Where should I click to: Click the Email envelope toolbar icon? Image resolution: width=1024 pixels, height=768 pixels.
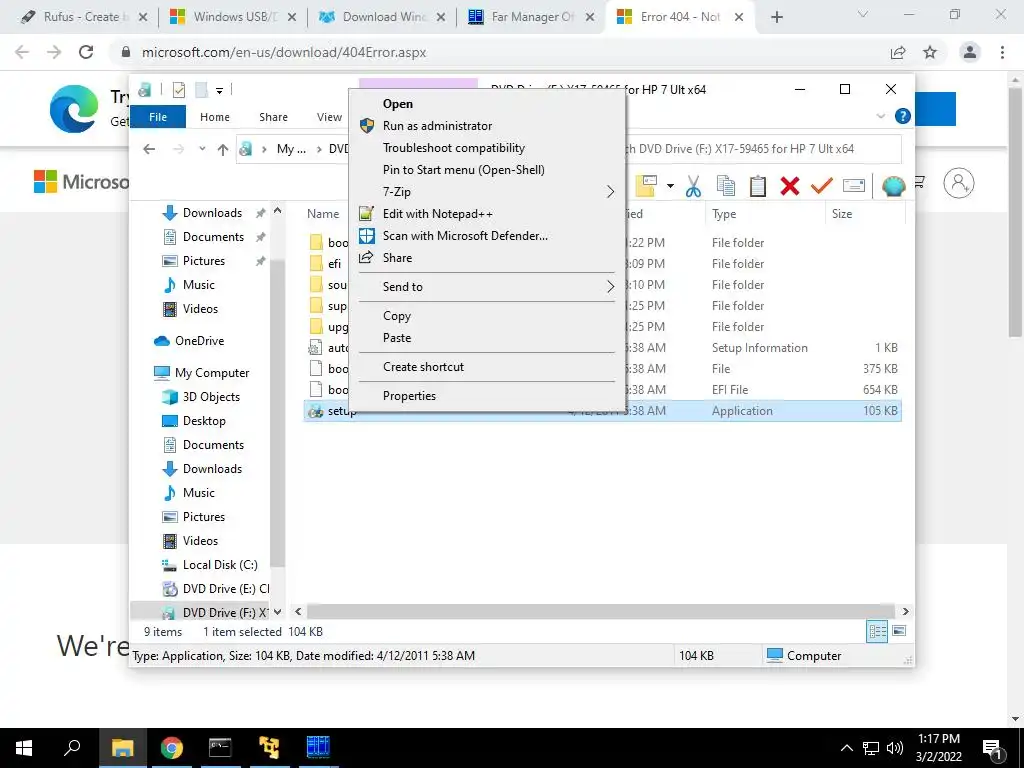click(854, 186)
